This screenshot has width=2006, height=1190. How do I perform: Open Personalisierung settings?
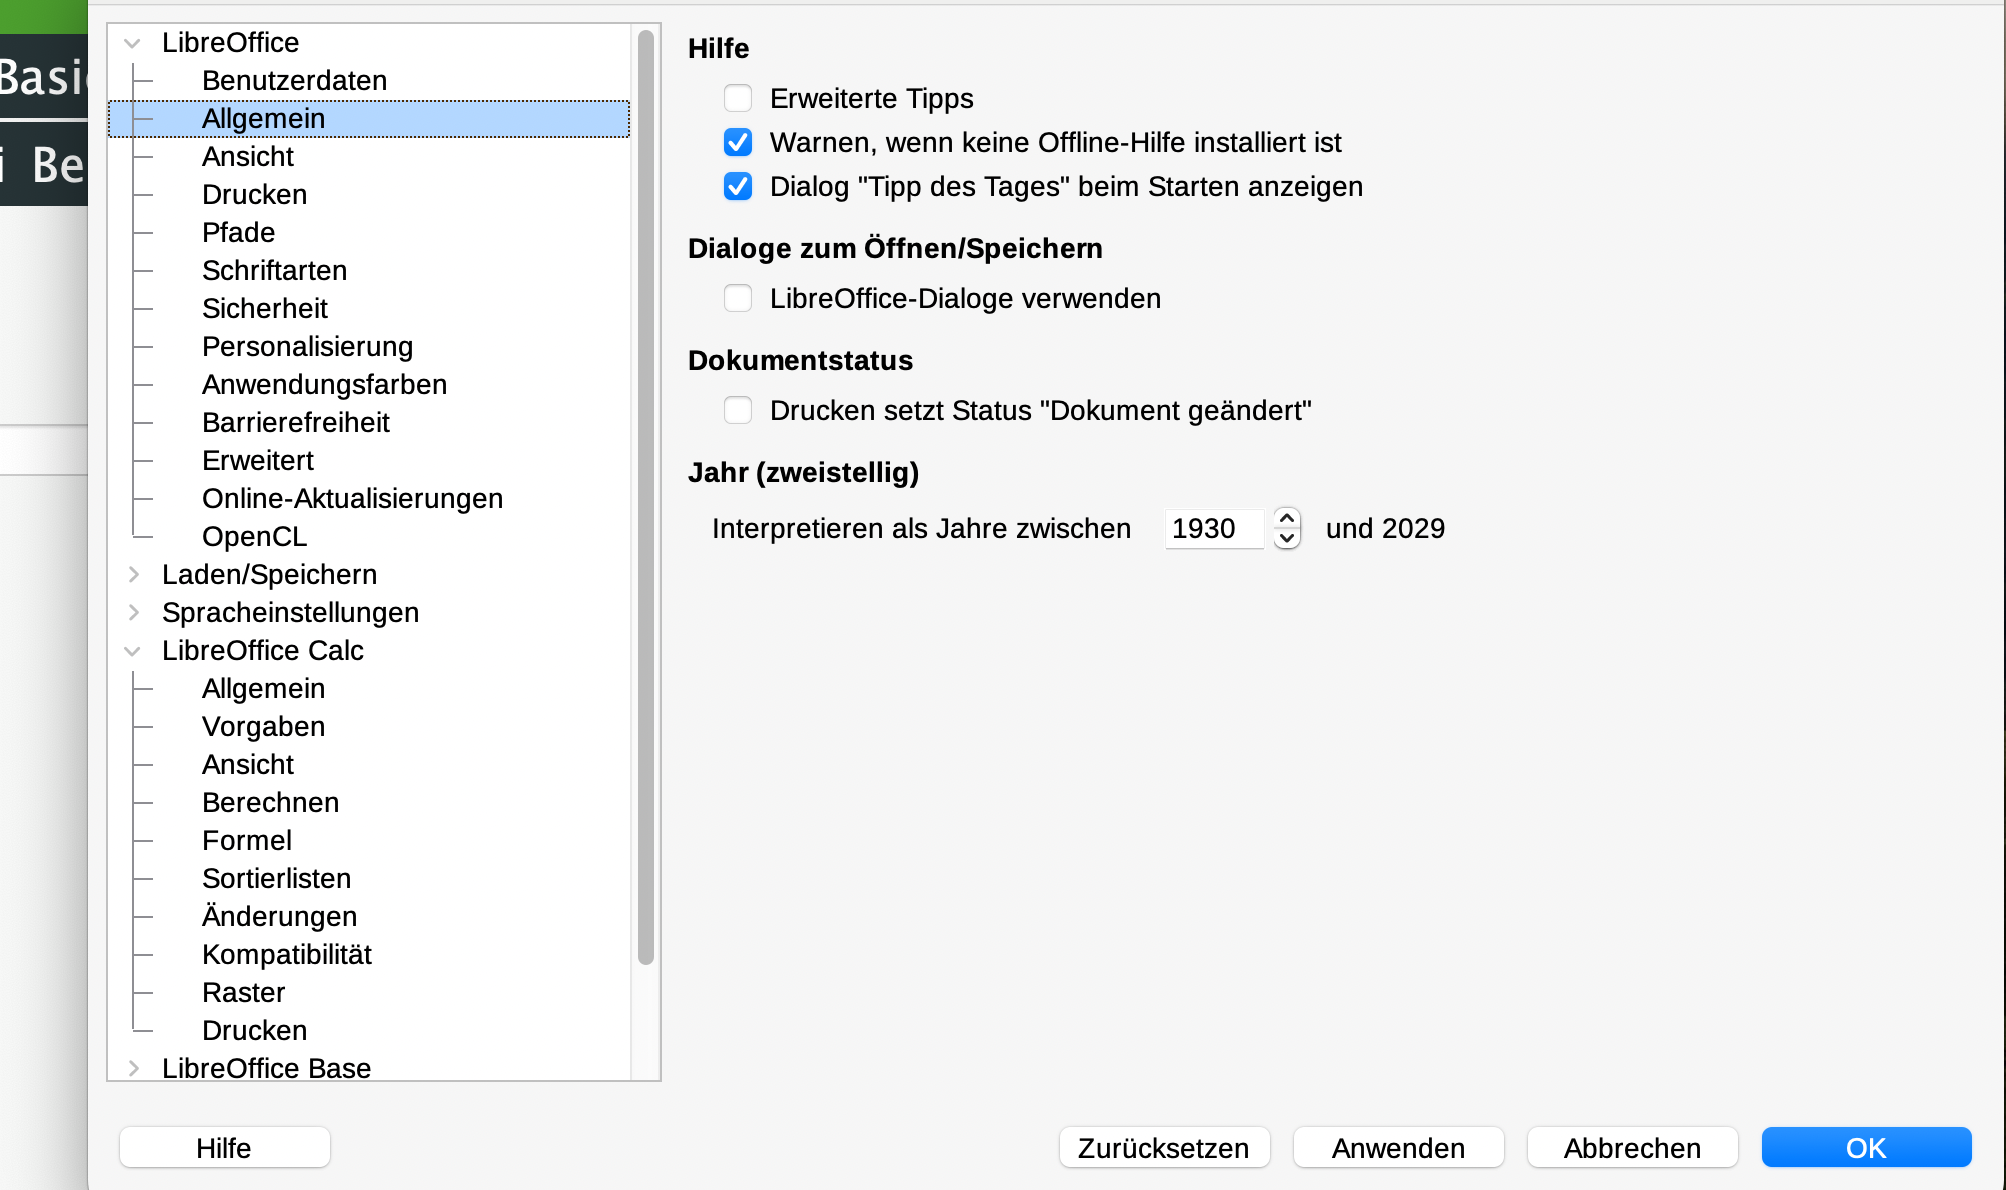pos(307,346)
